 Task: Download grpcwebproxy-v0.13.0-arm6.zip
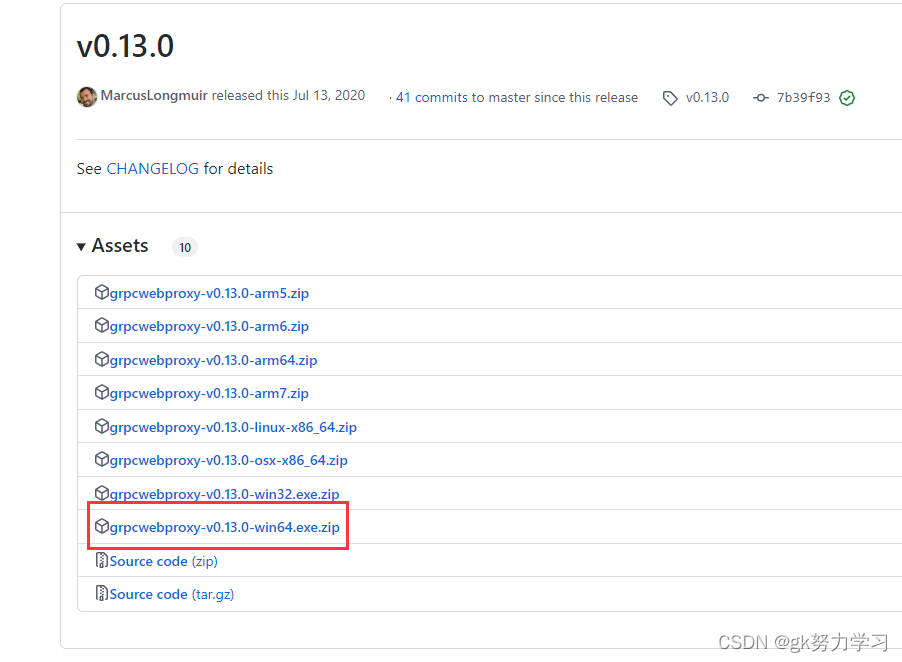(x=209, y=327)
